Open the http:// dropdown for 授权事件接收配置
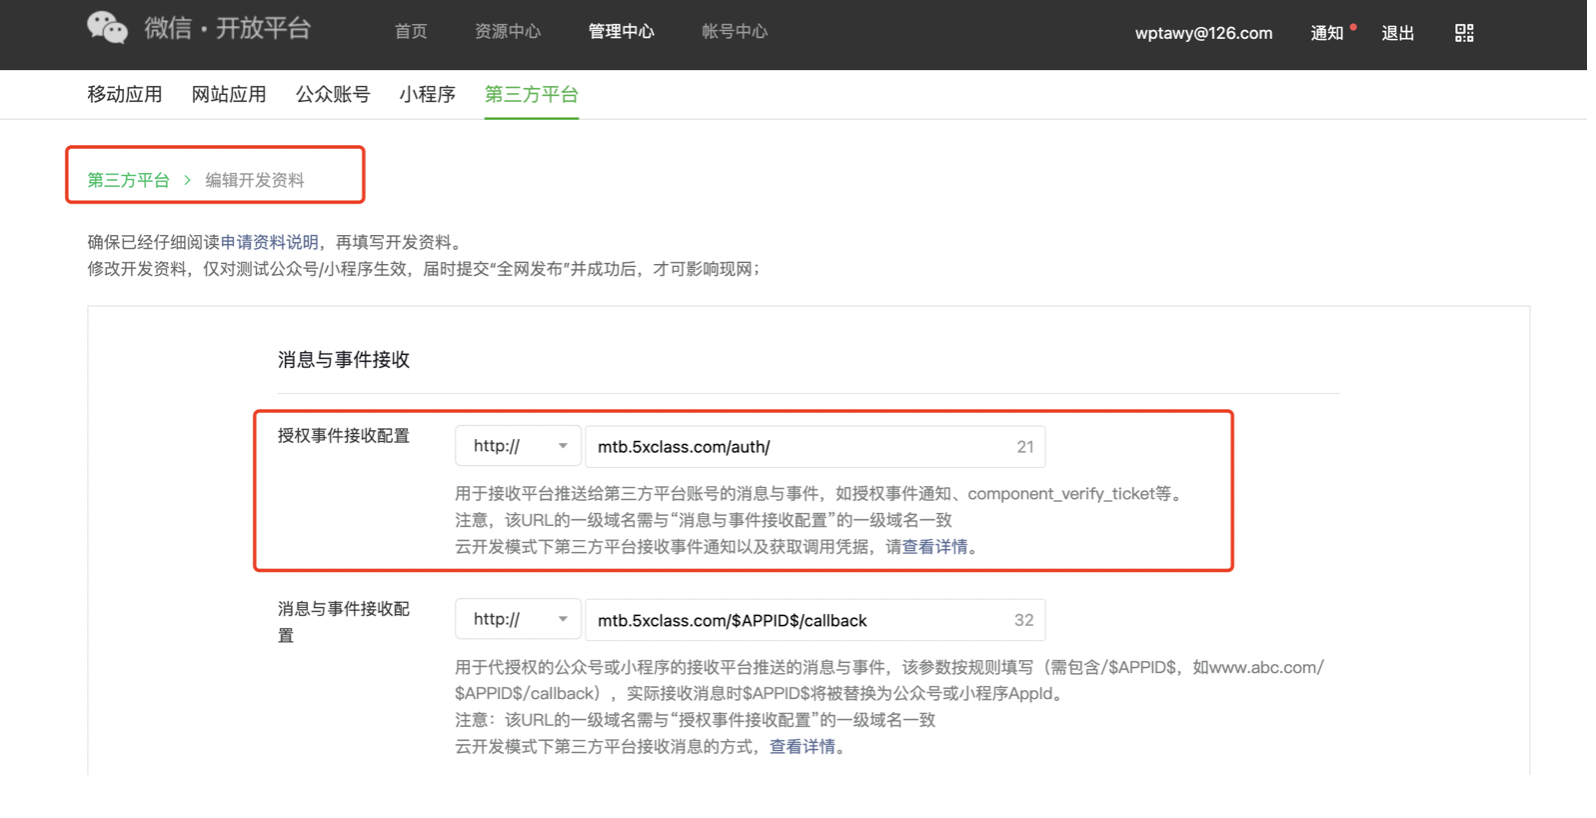Viewport: 1596px width, 818px height. click(520, 448)
